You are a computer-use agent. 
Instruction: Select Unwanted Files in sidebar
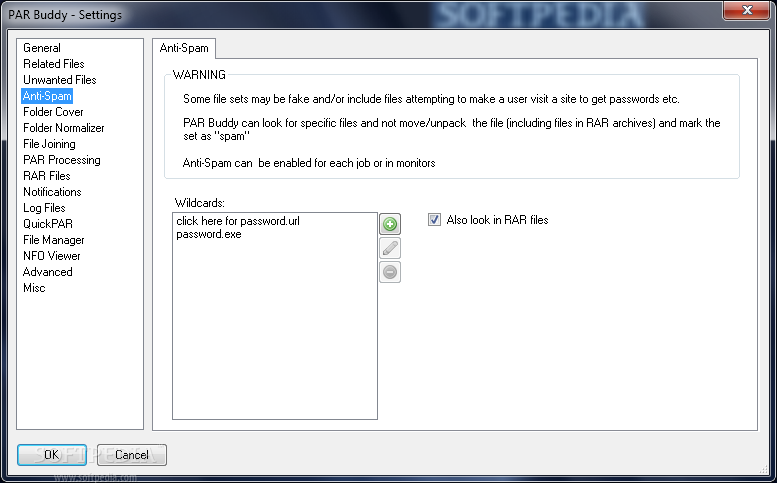(59, 80)
